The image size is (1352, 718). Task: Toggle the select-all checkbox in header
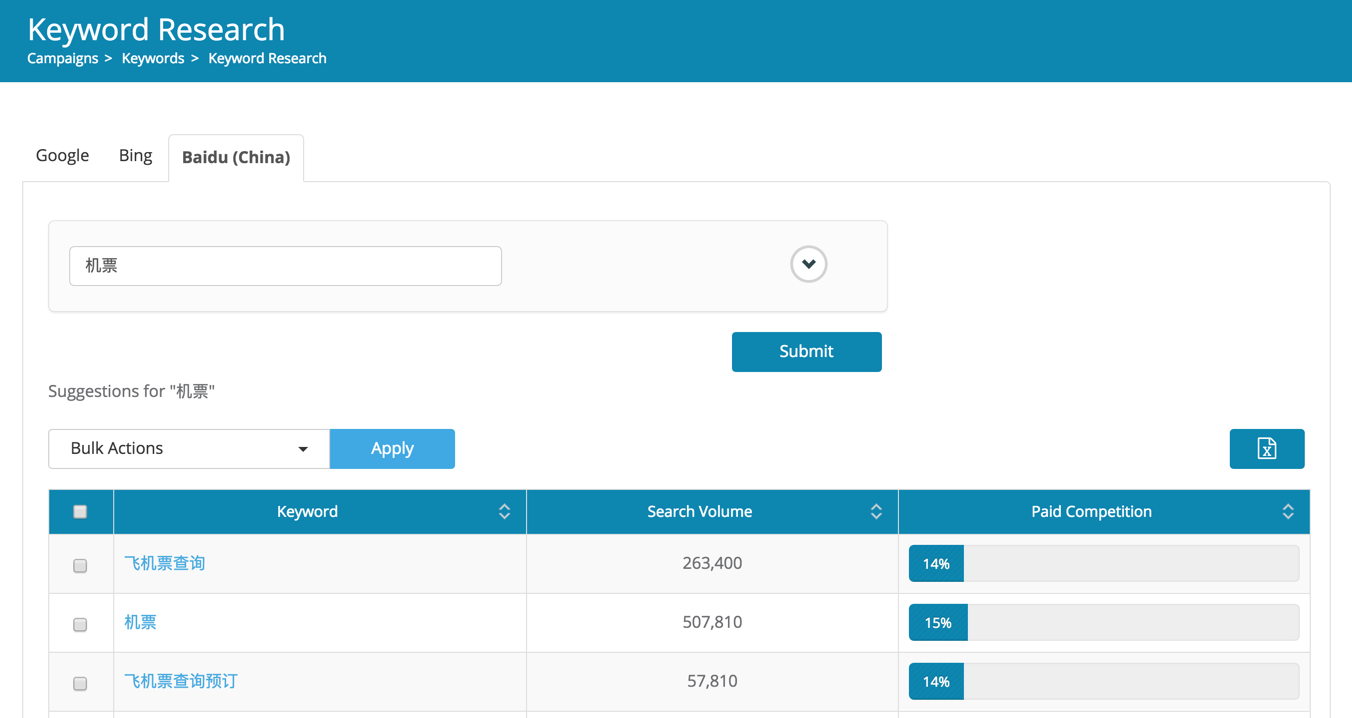(x=80, y=512)
